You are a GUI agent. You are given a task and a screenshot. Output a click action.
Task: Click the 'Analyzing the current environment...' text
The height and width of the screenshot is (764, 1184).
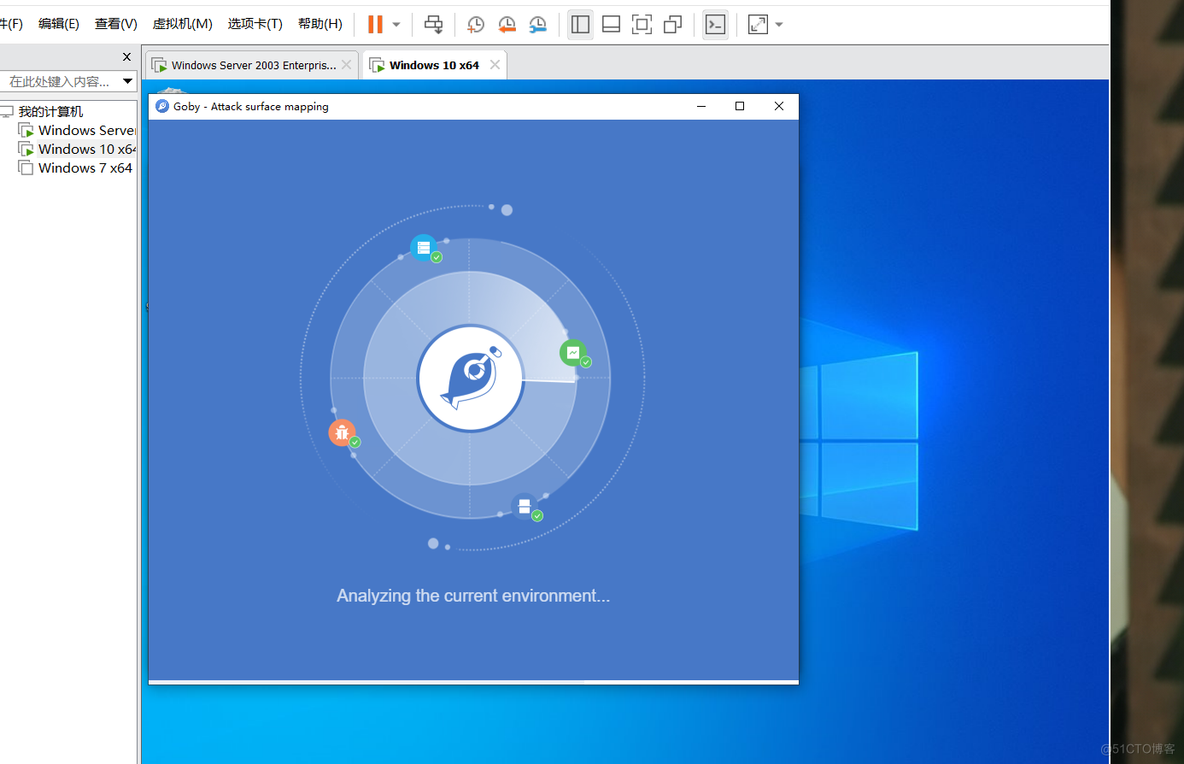tap(473, 596)
